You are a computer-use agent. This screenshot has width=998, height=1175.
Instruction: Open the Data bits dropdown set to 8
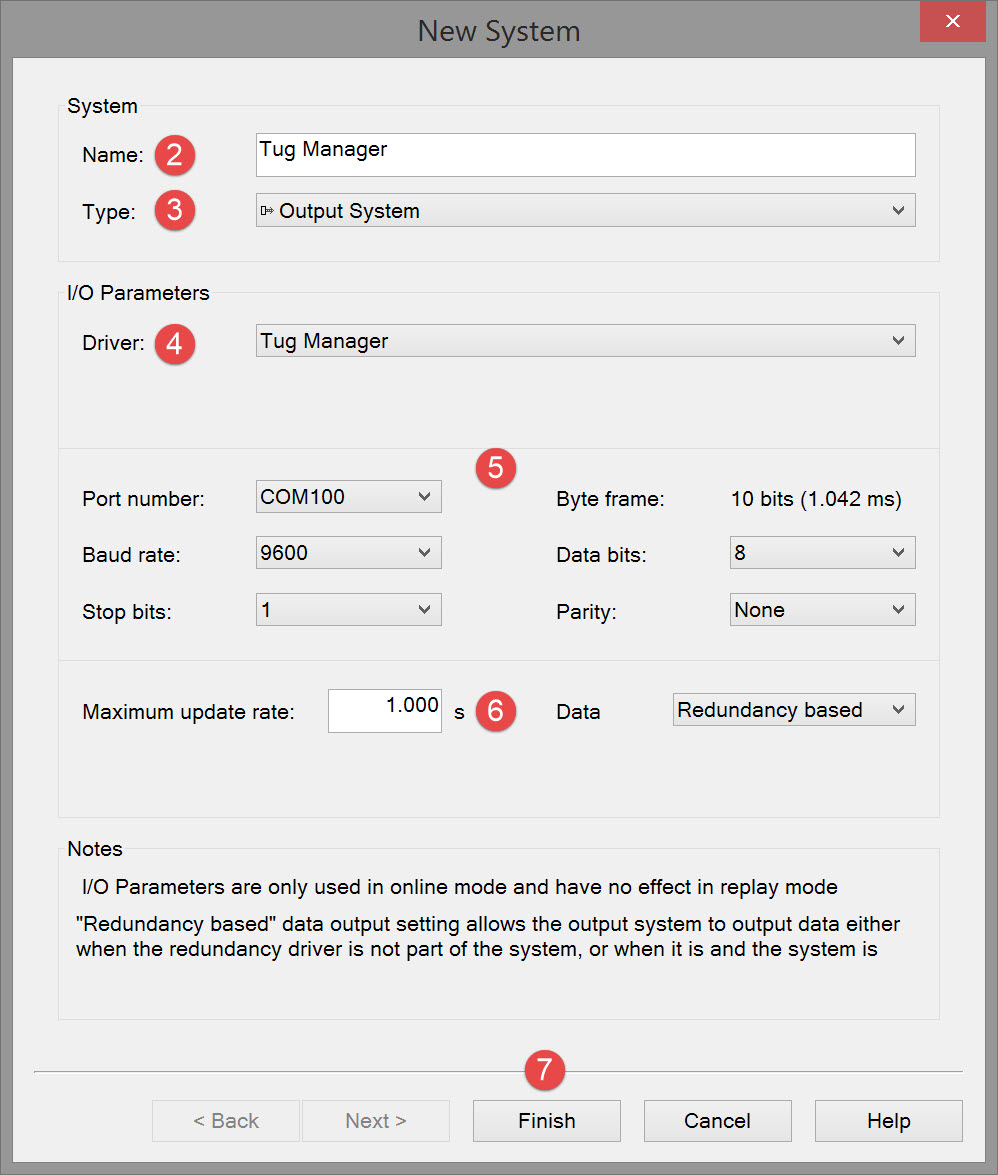(x=822, y=553)
